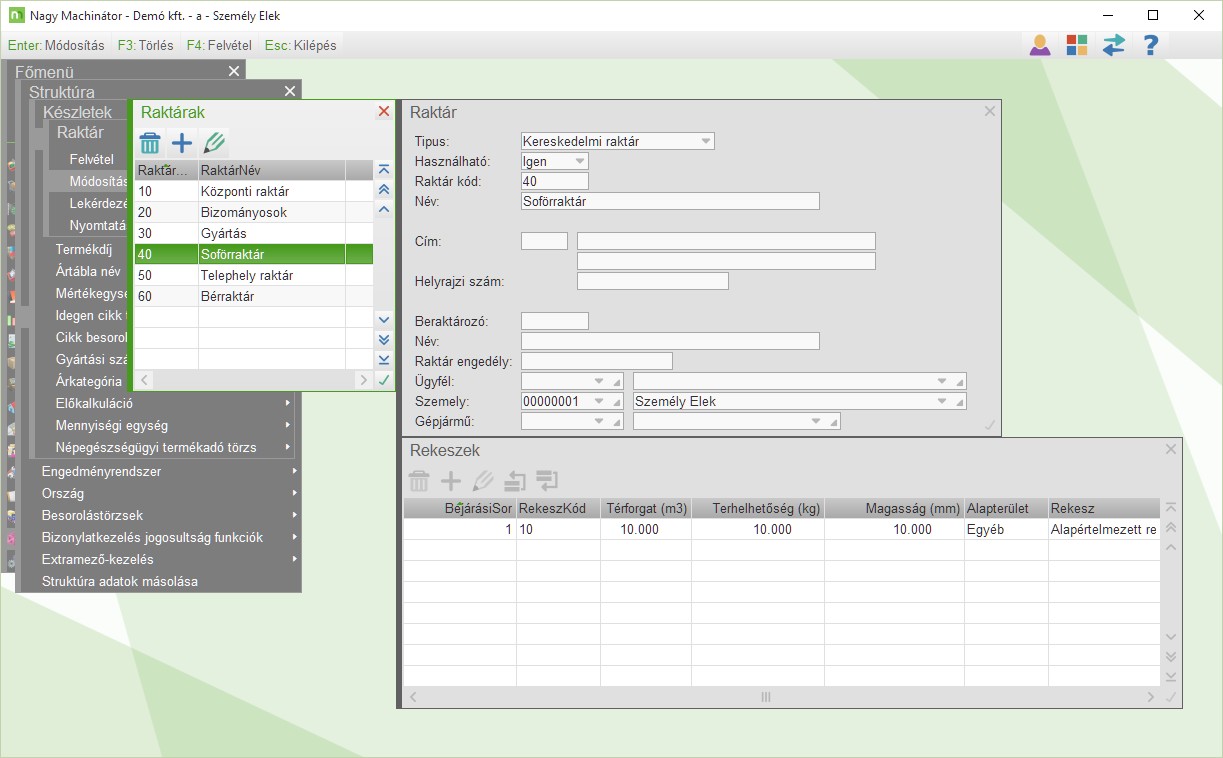The height and width of the screenshot is (758, 1223).
Task: Open help with the question mark icon
Action: [1151, 45]
